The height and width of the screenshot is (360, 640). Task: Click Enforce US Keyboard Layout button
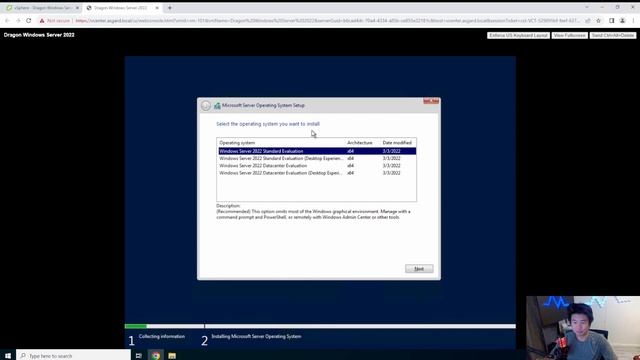(518, 36)
